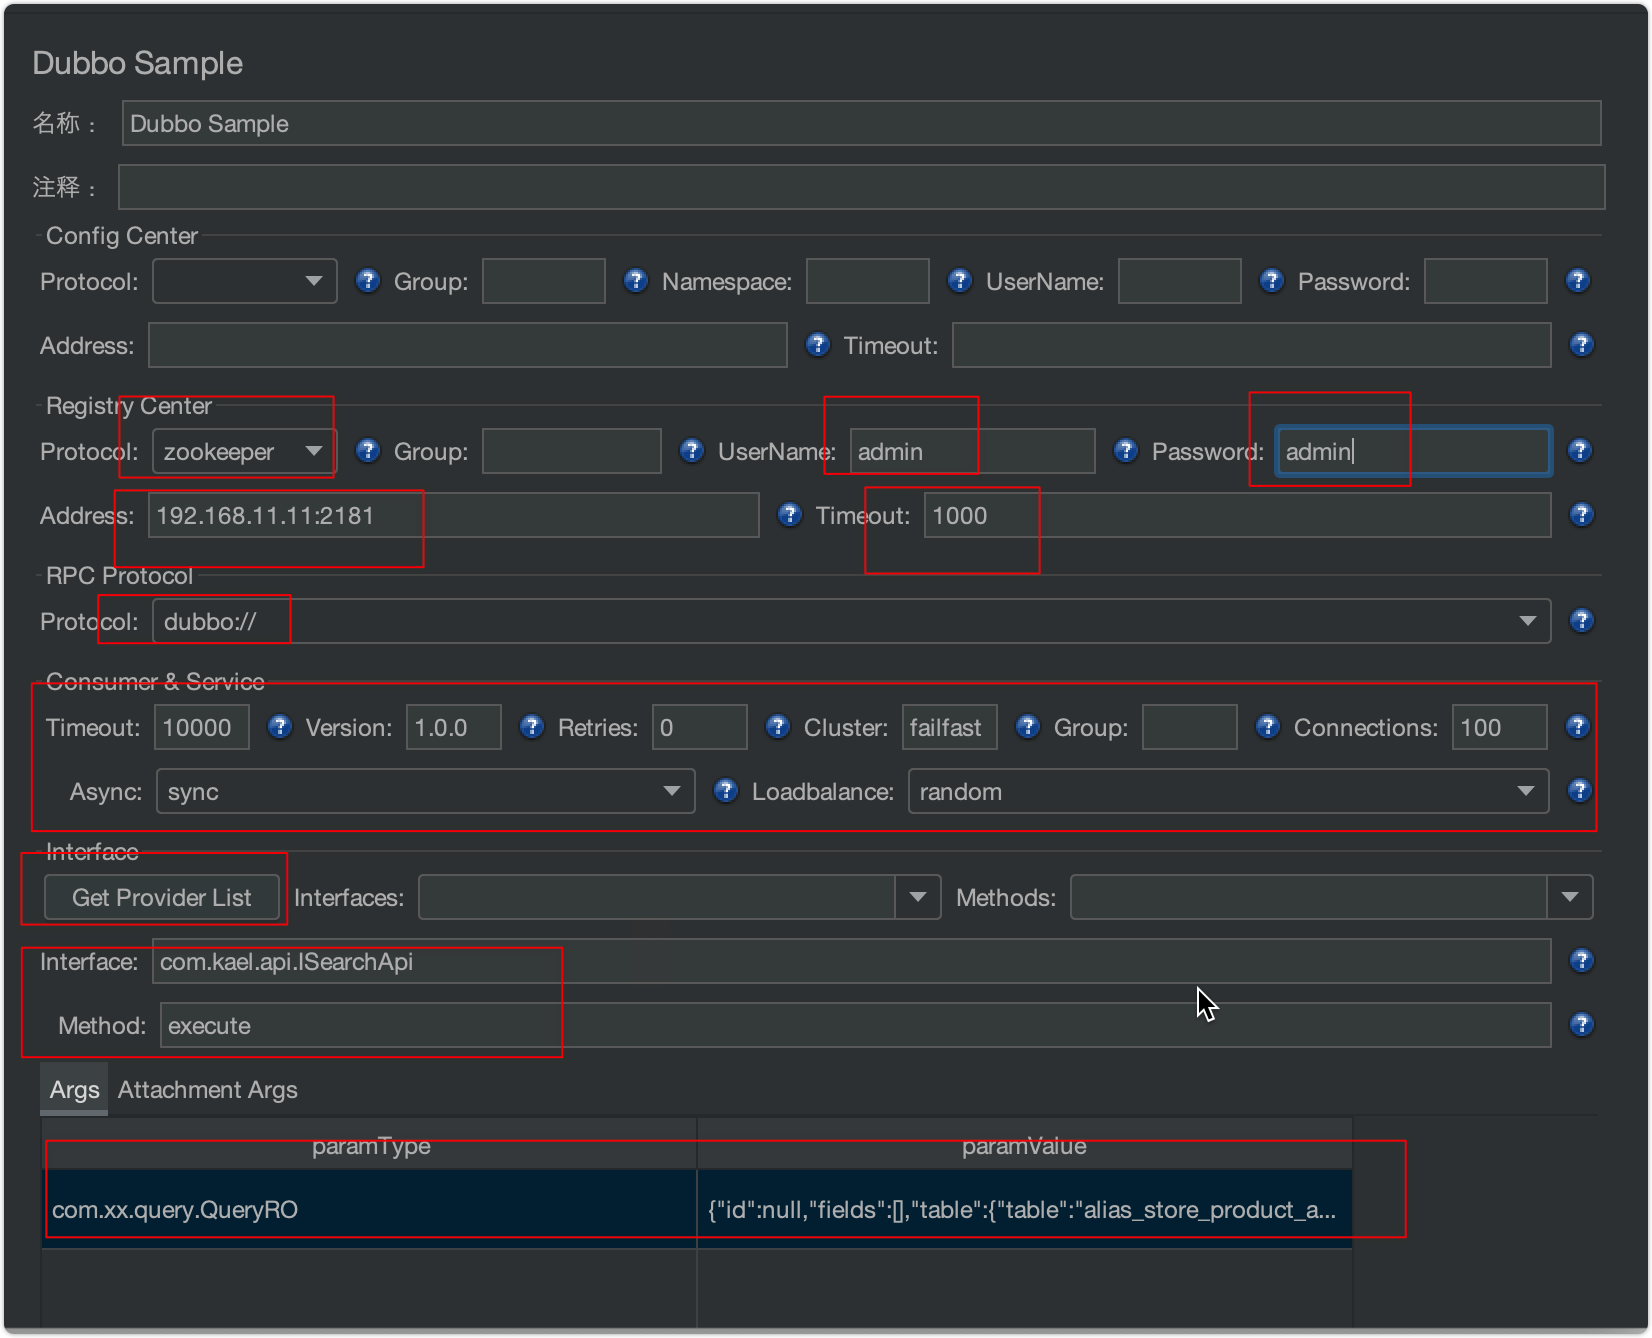Click help icon after Async sync dropdown

coord(726,791)
